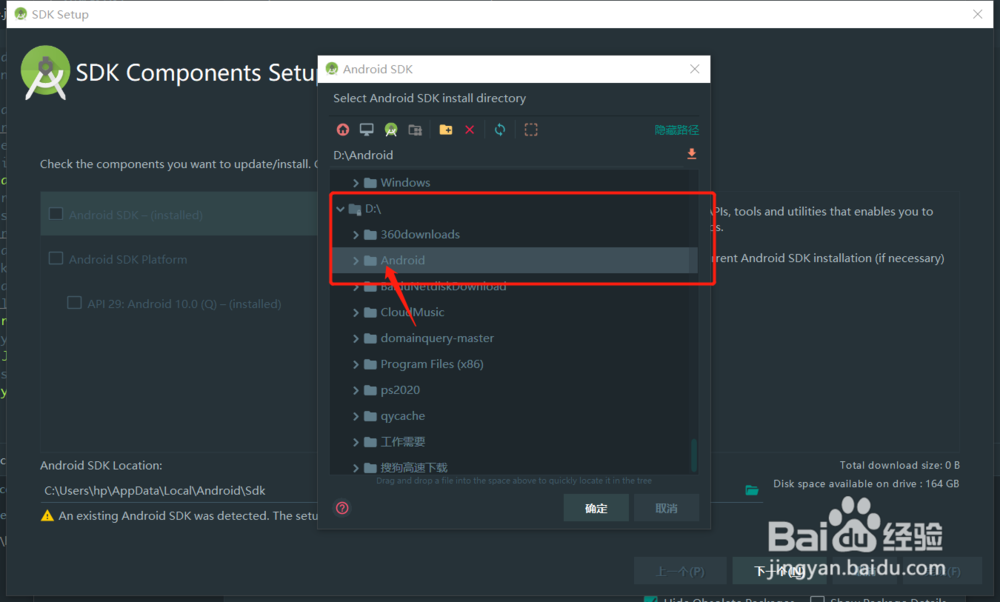This screenshot has height=602, width=1000.
Task: Expand the domainquery-master folder
Action: 356,338
